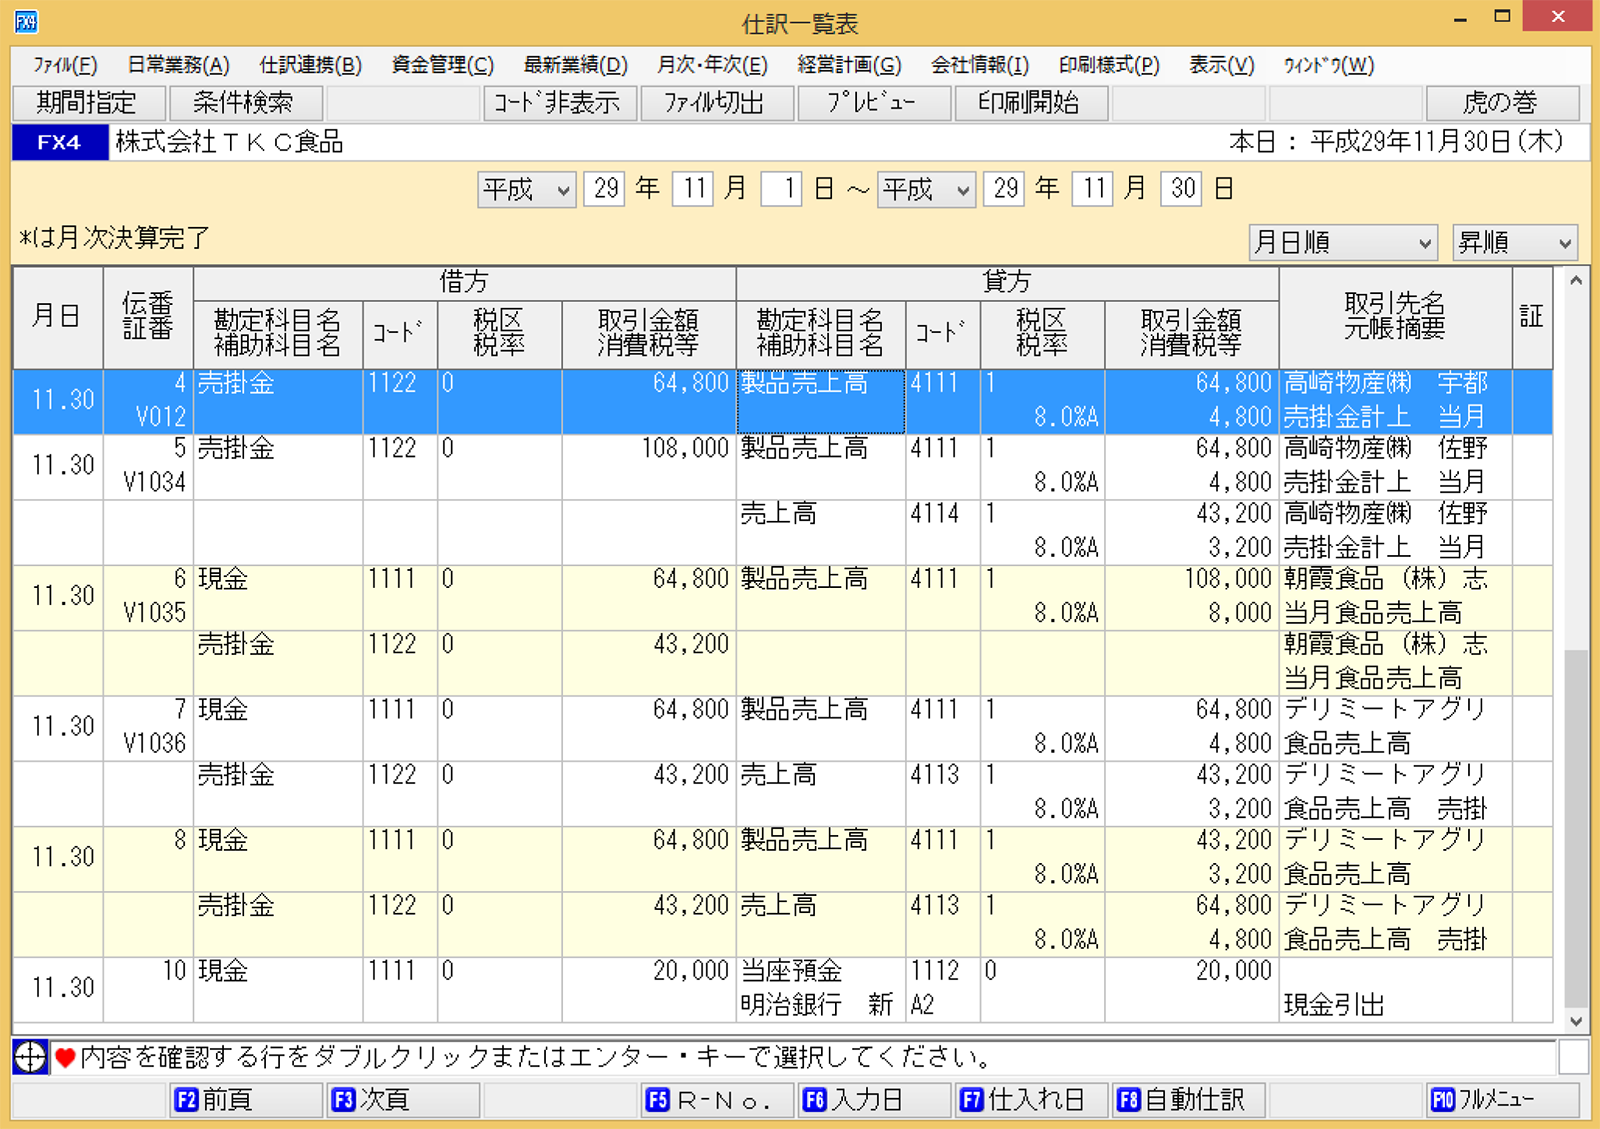This screenshot has width=1600, height=1129.
Task: Click the crosshair icon in the status bar
Action: coord(32,1055)
